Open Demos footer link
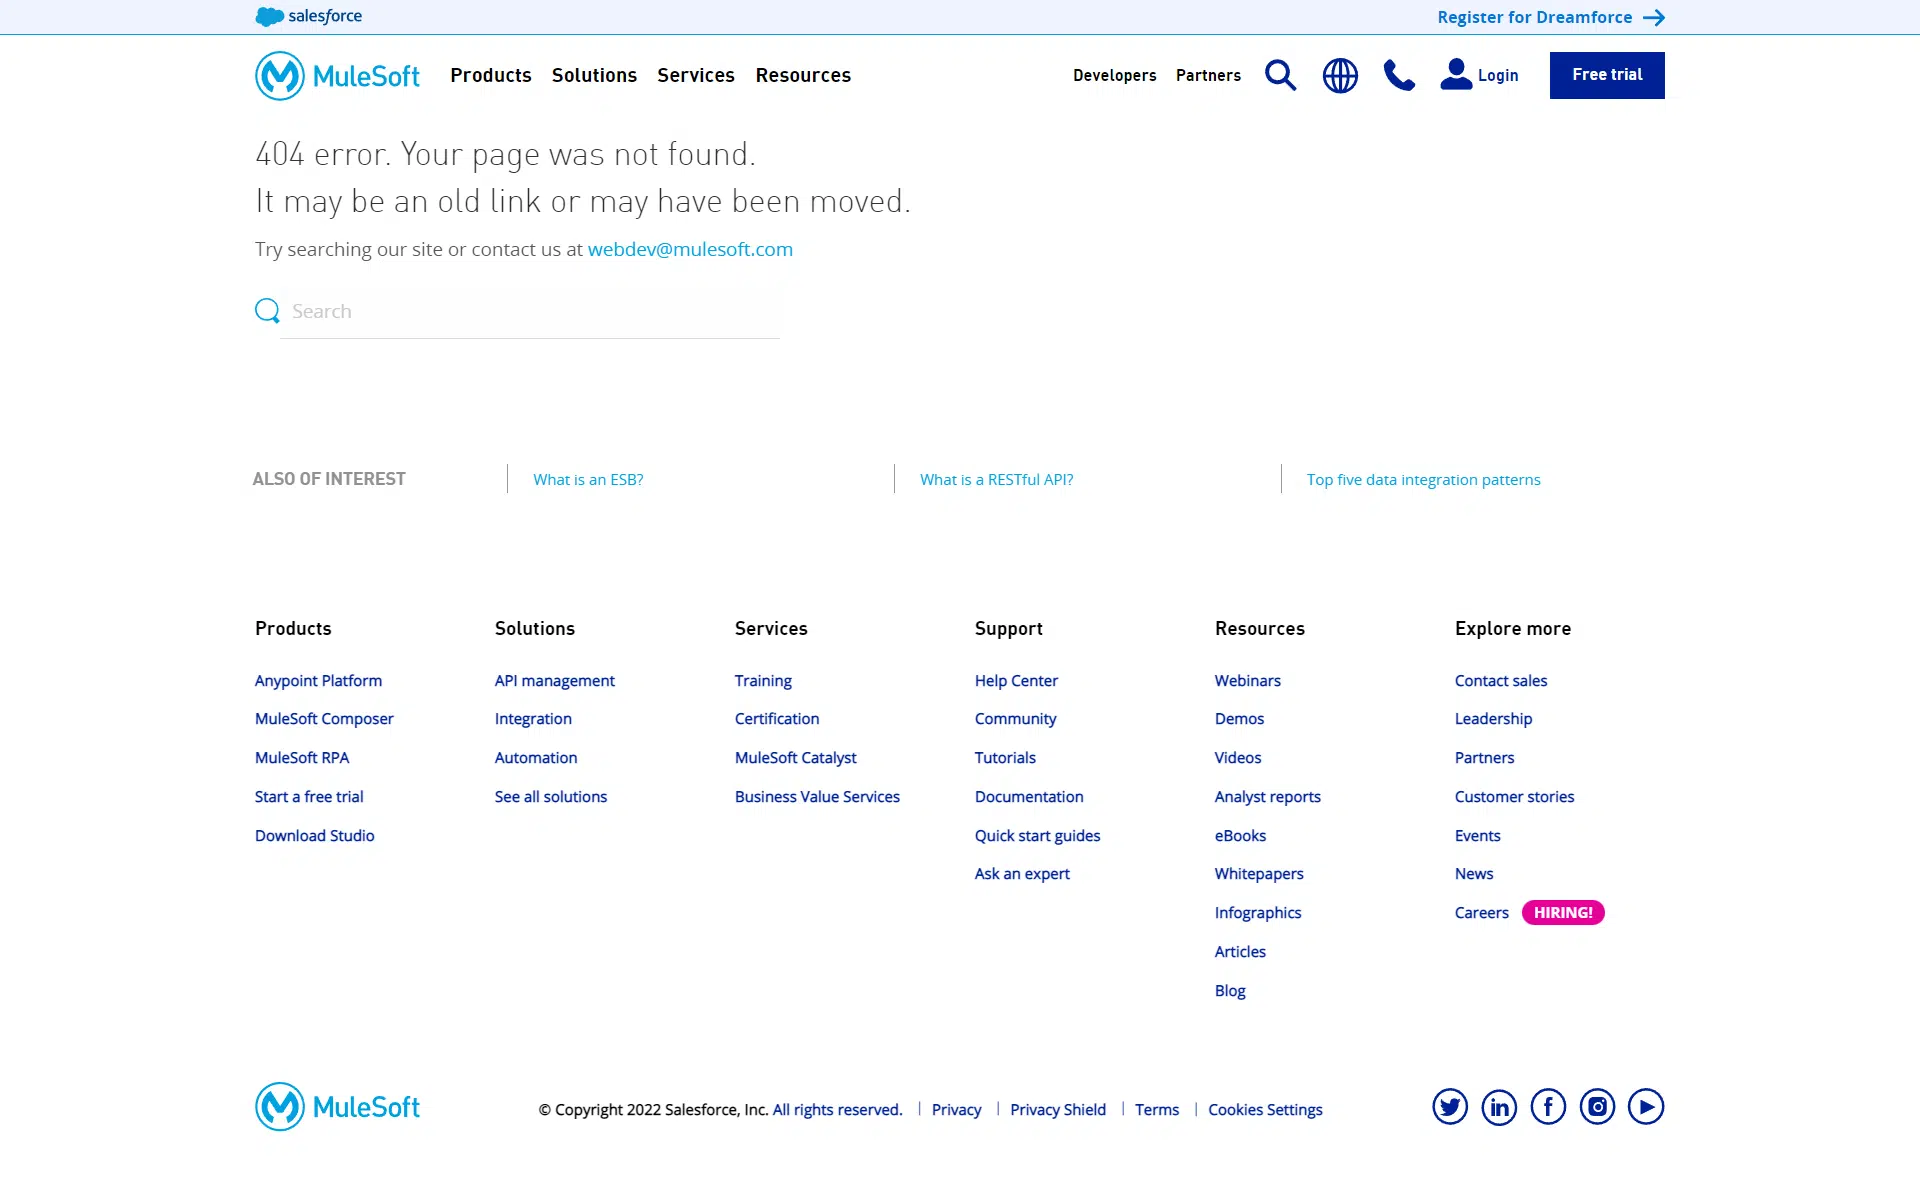 pos(1239,718)
